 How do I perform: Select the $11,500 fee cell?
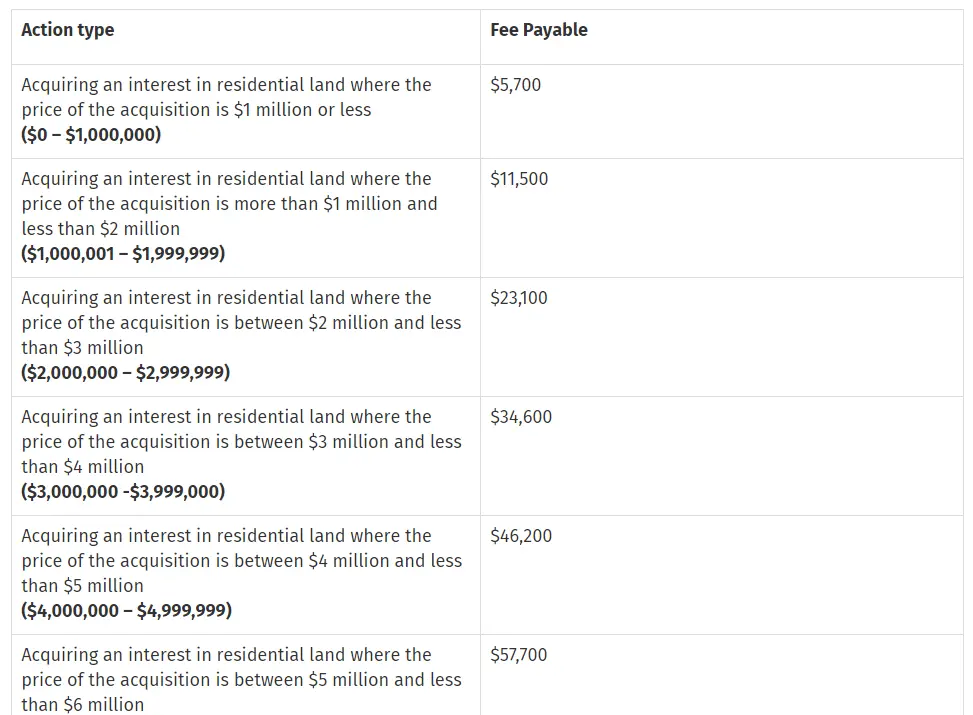519,179
